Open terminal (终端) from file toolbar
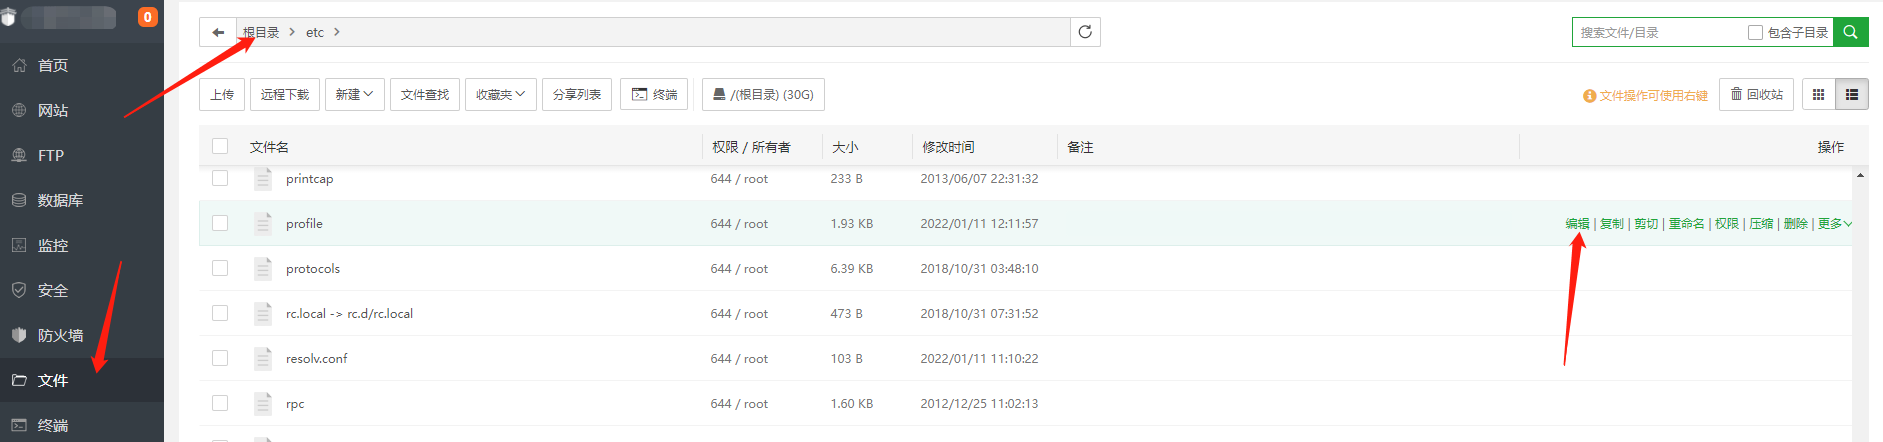Viewport: 1883px width, 442px height. [x=654, y=95]
